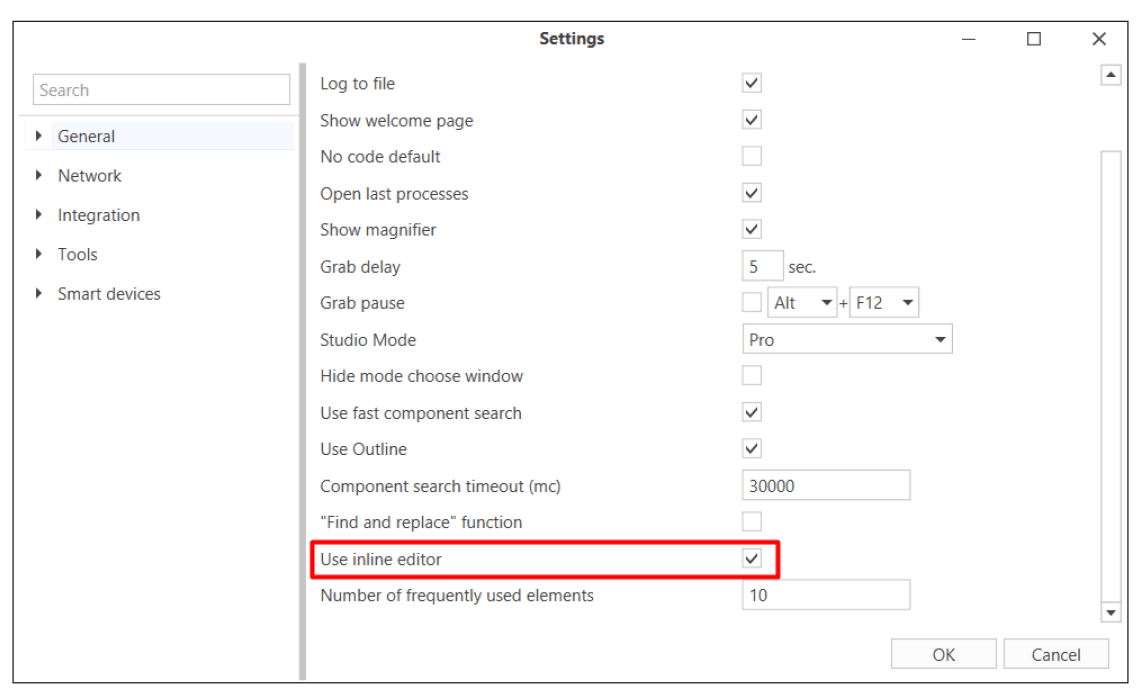1144x694 pixels.
Task: Uncheck the Show magnifier option
Action: coord(752,229)
